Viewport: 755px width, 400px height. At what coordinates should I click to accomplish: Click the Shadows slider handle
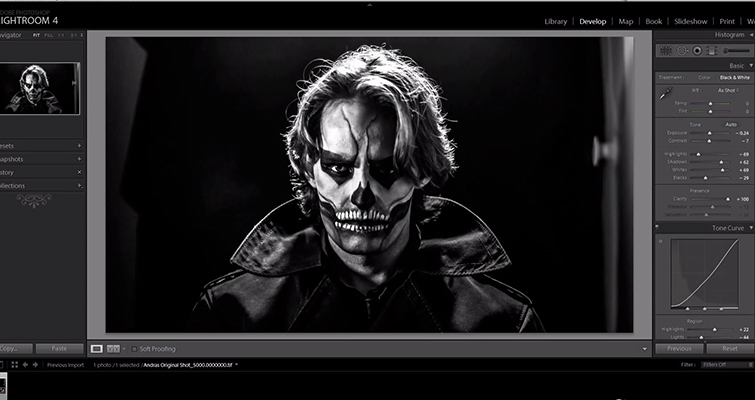(x=721, y=162)
